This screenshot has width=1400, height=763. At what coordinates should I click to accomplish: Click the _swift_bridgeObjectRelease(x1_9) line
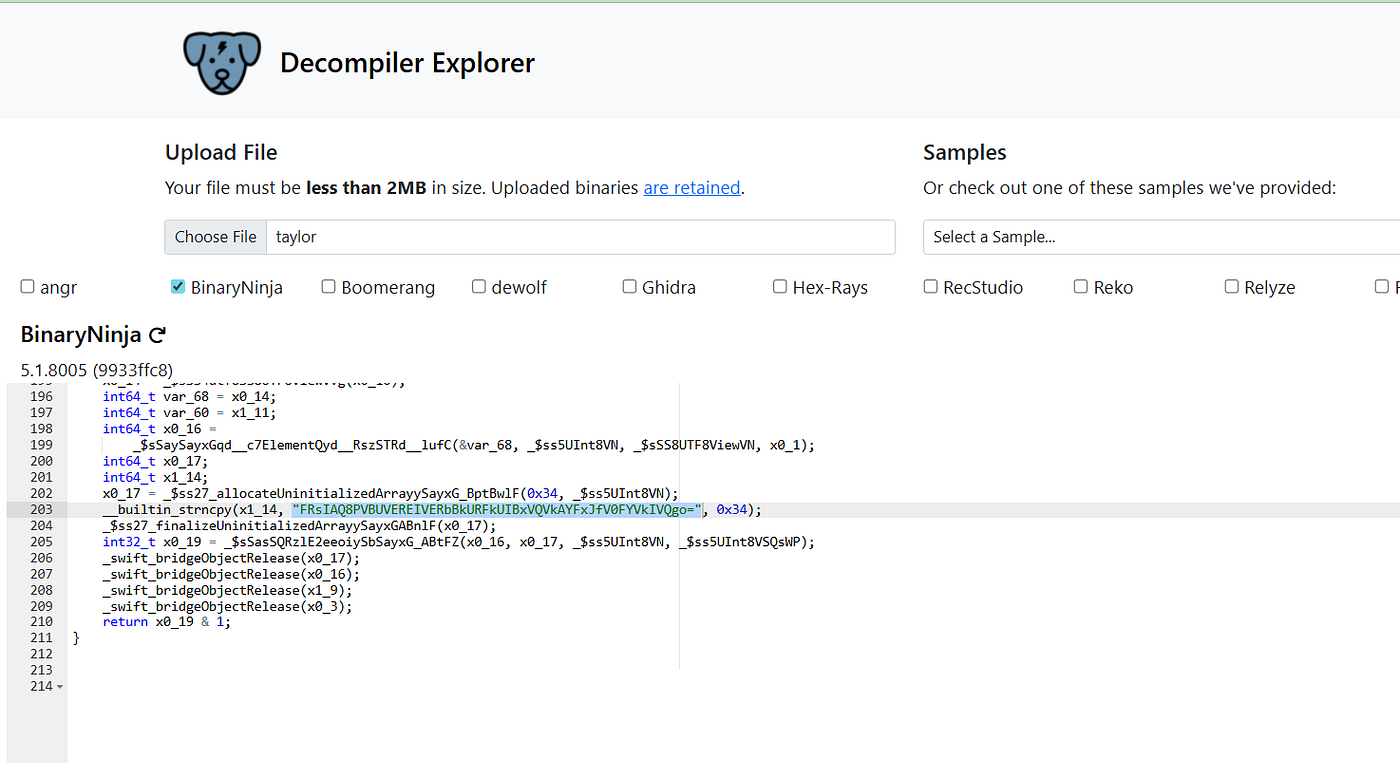point(228,591)
